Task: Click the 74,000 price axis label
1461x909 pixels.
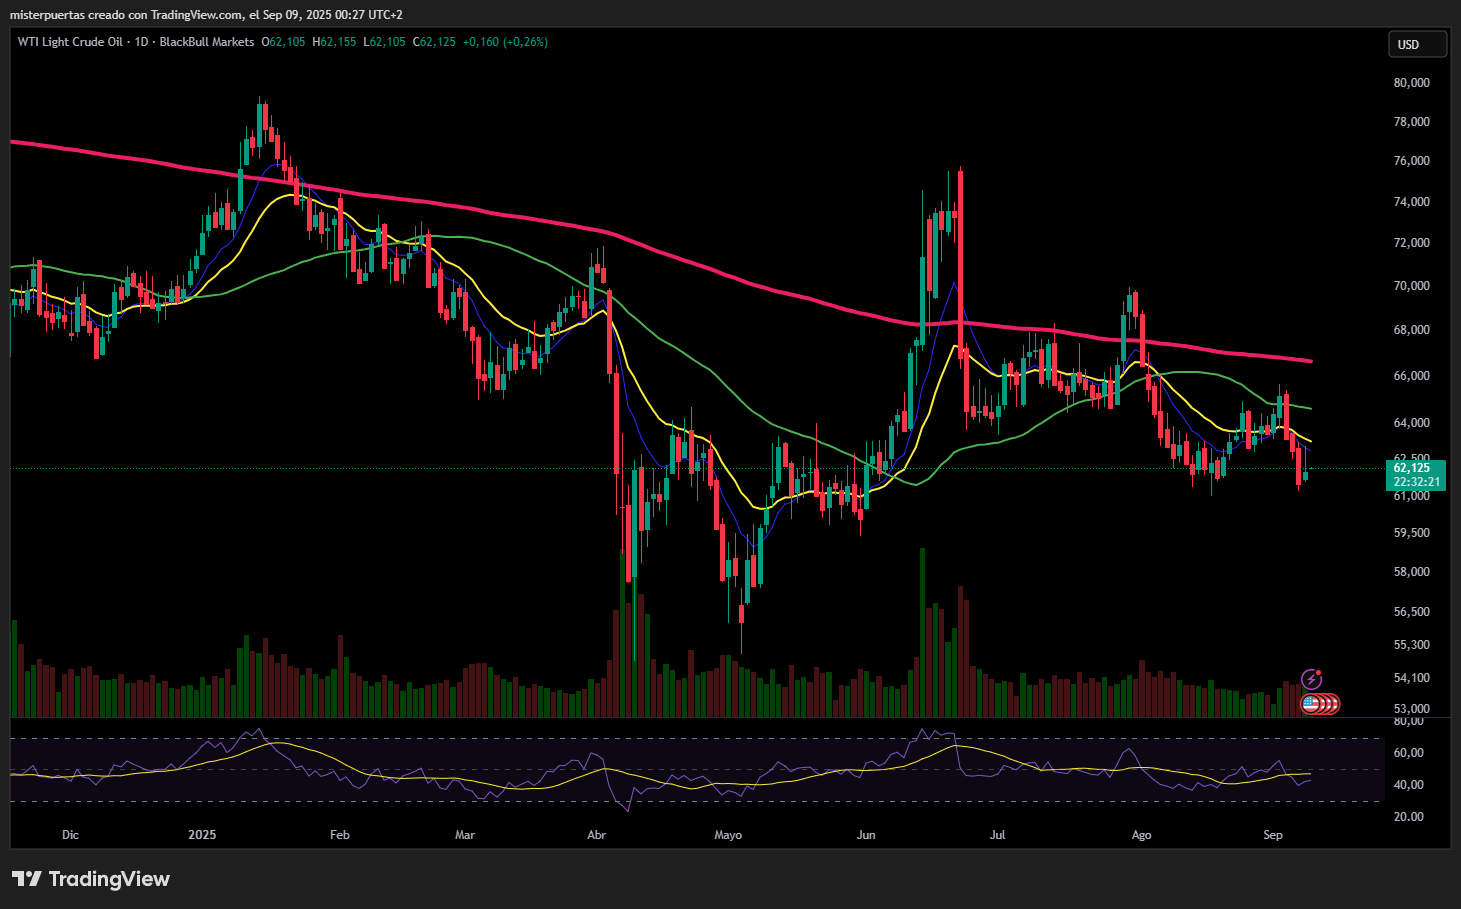Action: point(1411,202)
